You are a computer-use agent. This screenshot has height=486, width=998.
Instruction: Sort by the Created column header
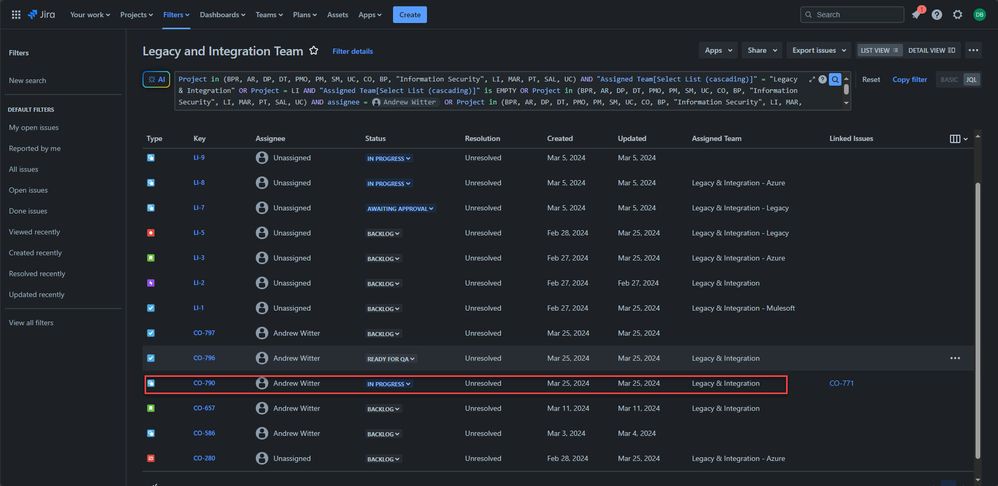[x=559, y=138]
